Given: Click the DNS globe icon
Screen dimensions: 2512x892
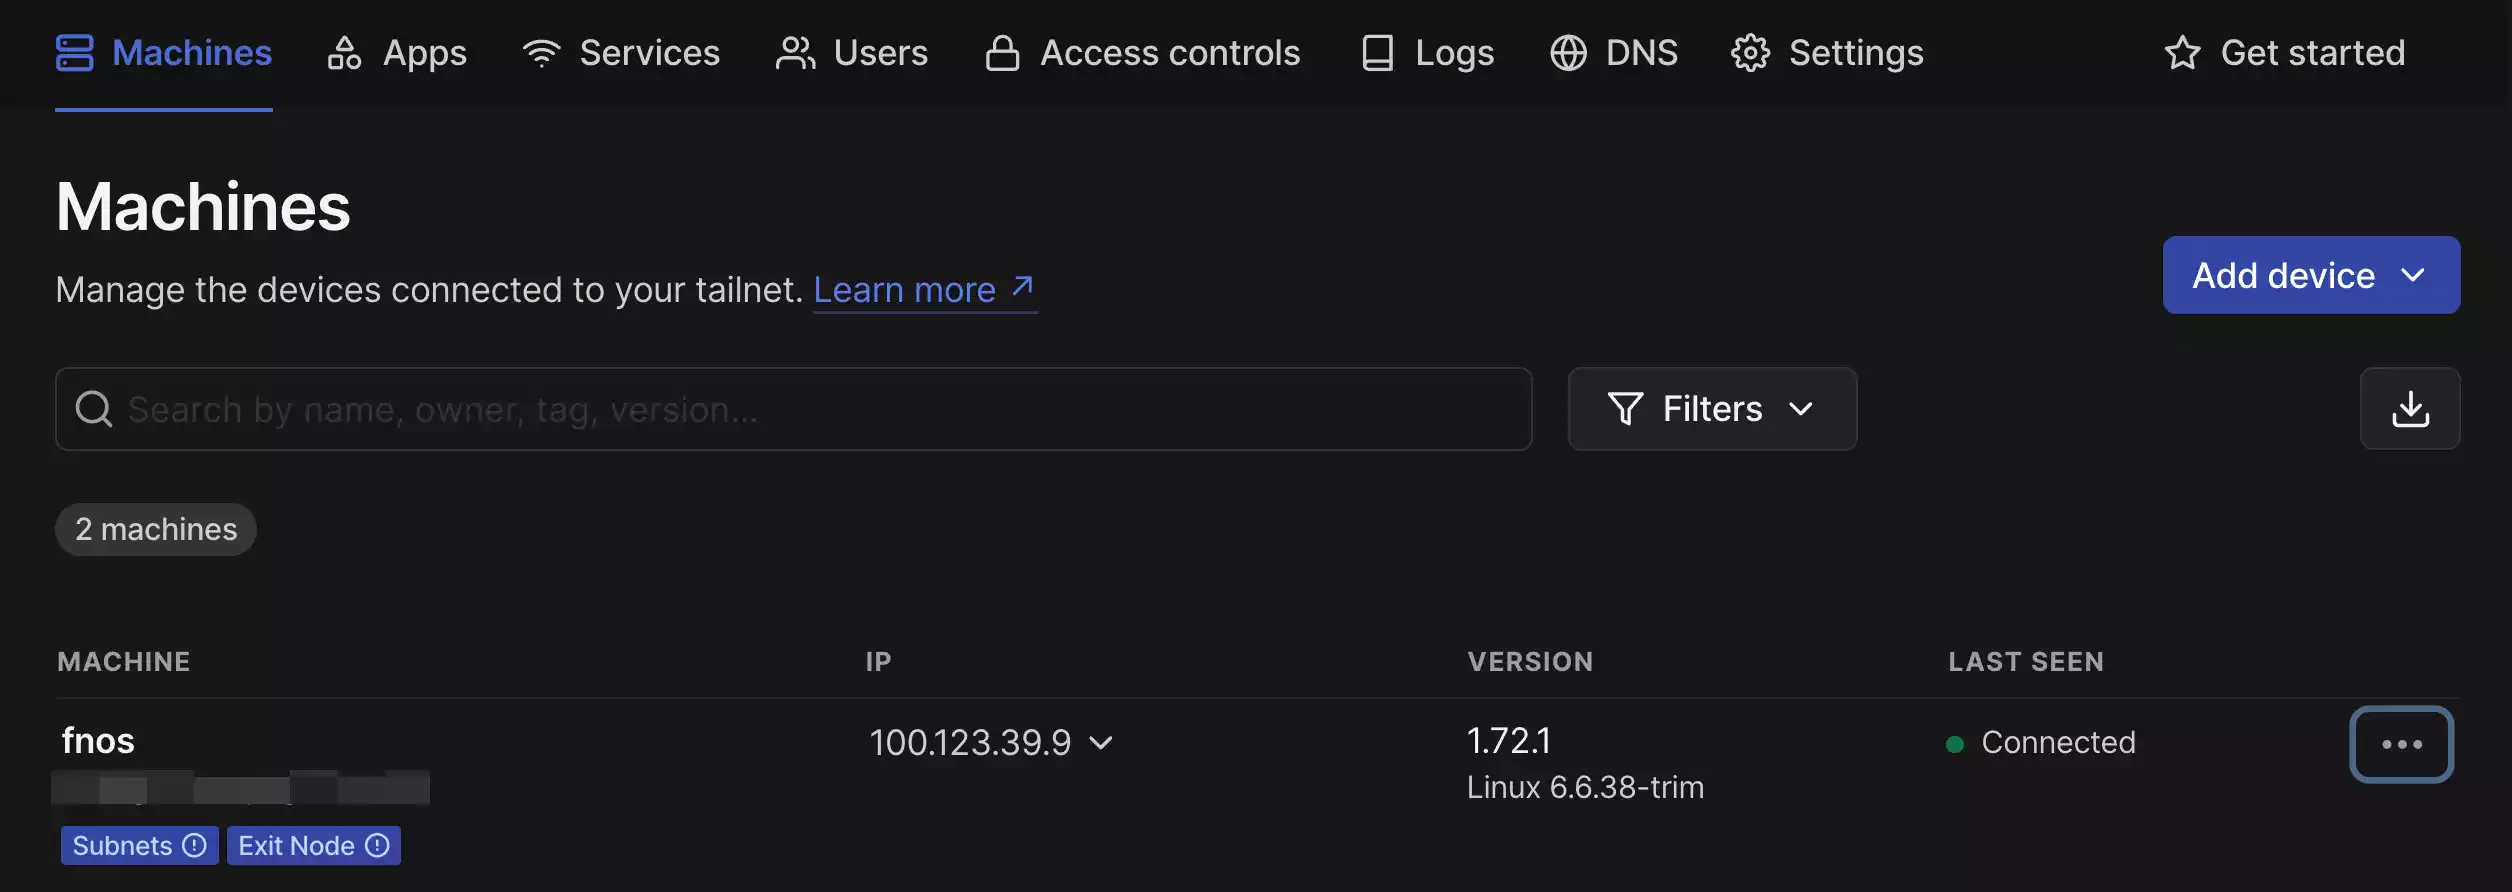Looking at the screenshot, I should pos(1568,53).
